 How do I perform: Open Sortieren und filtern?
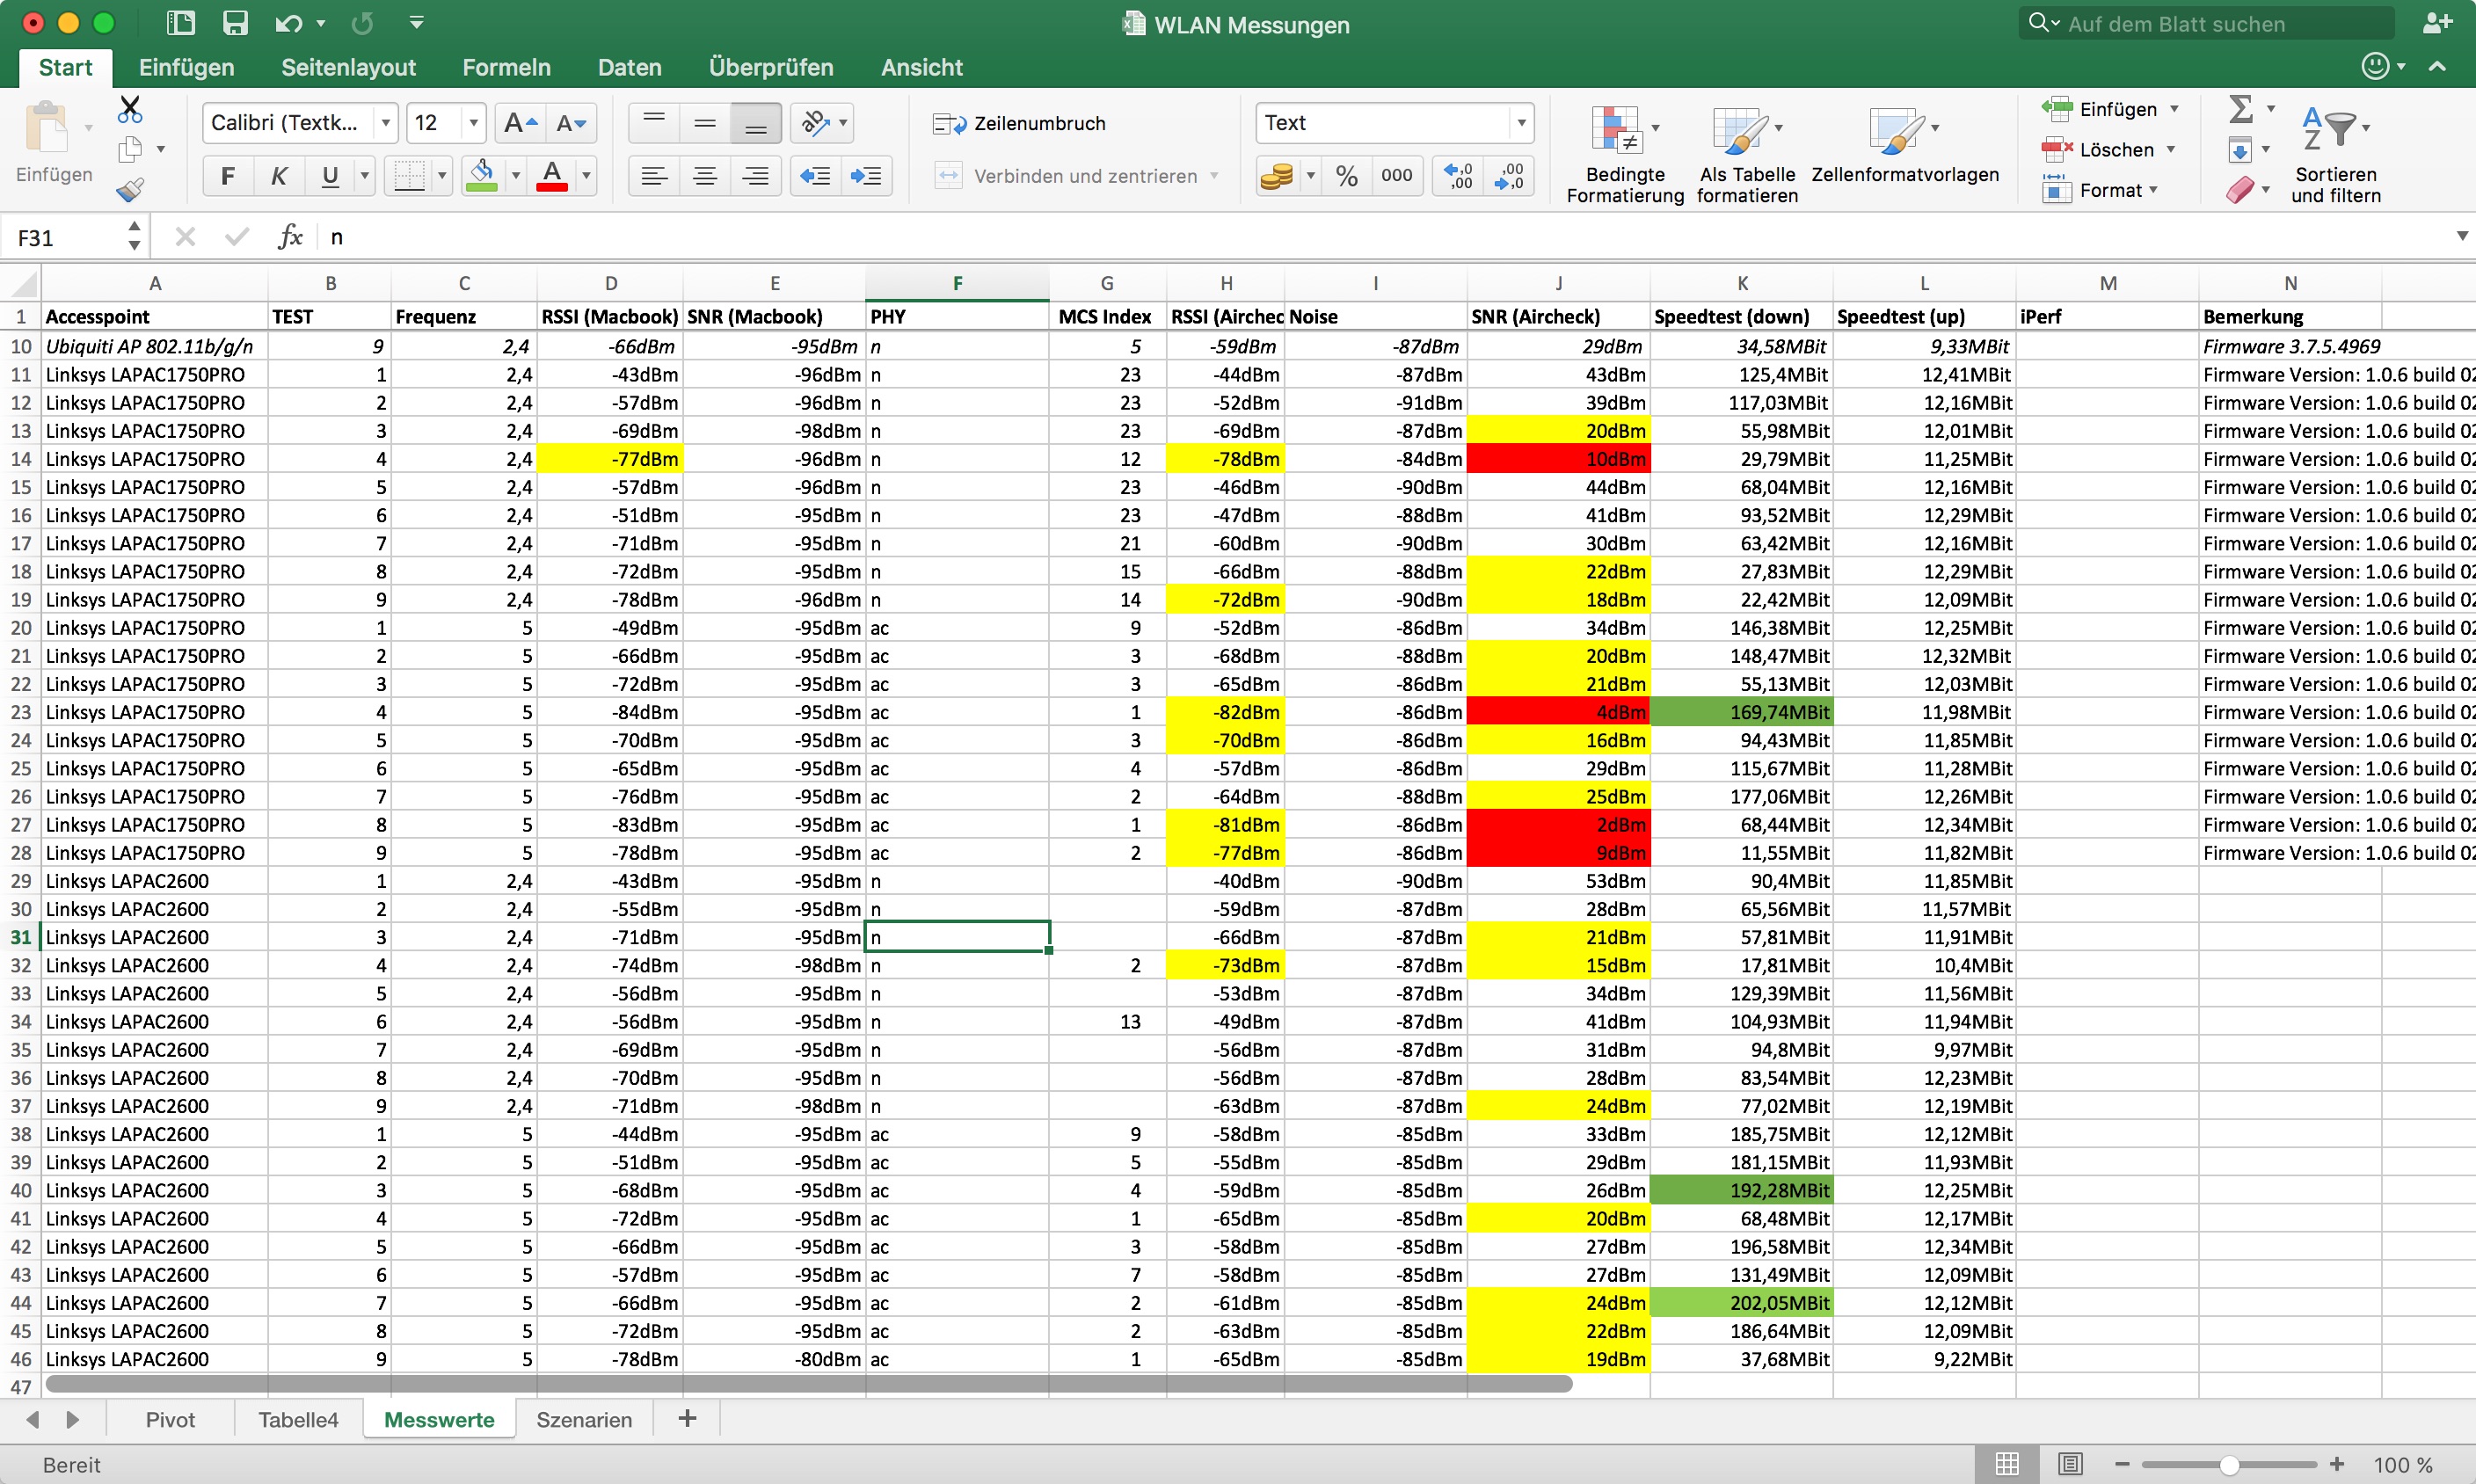[2335, 155]
